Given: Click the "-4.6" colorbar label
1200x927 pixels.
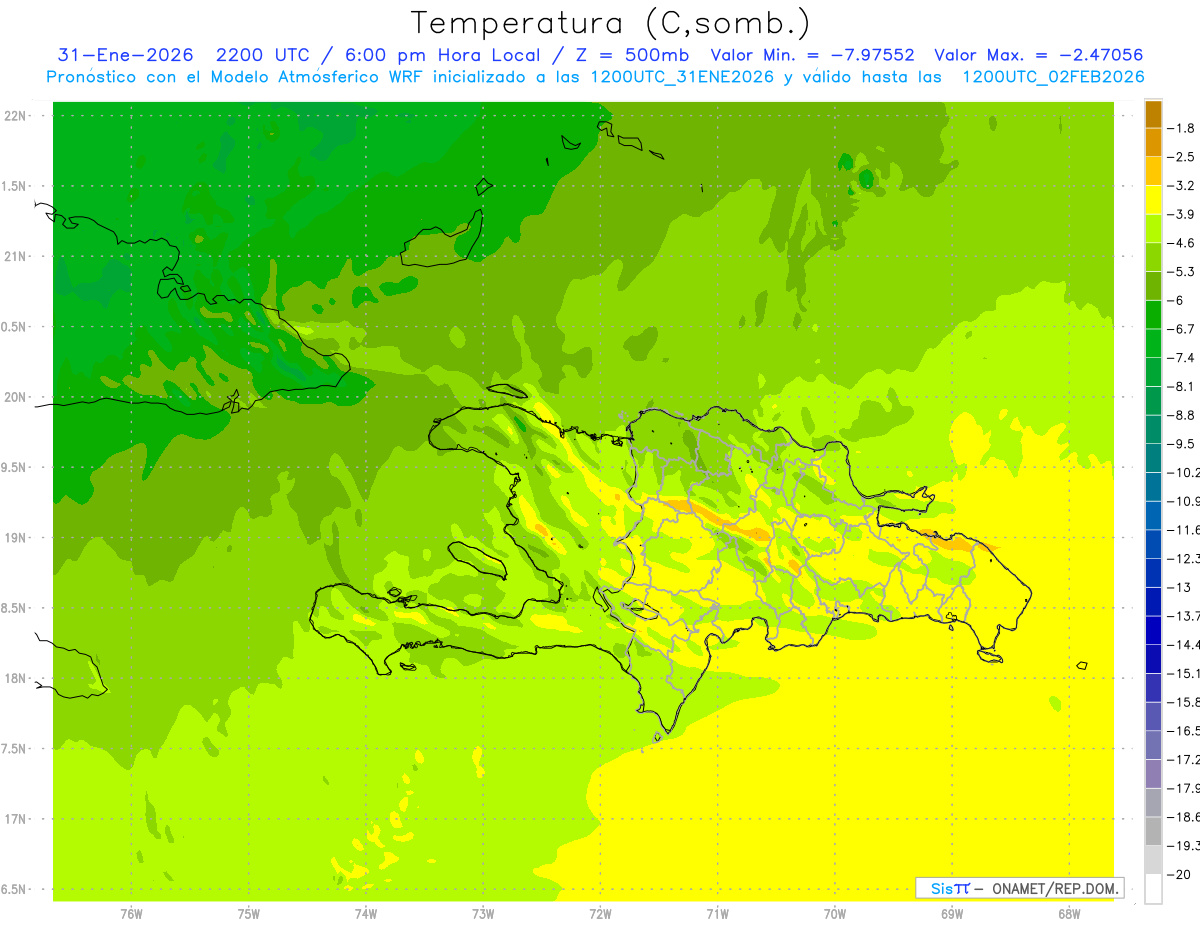Looking at the screenshot, I should coord(1181,243).
